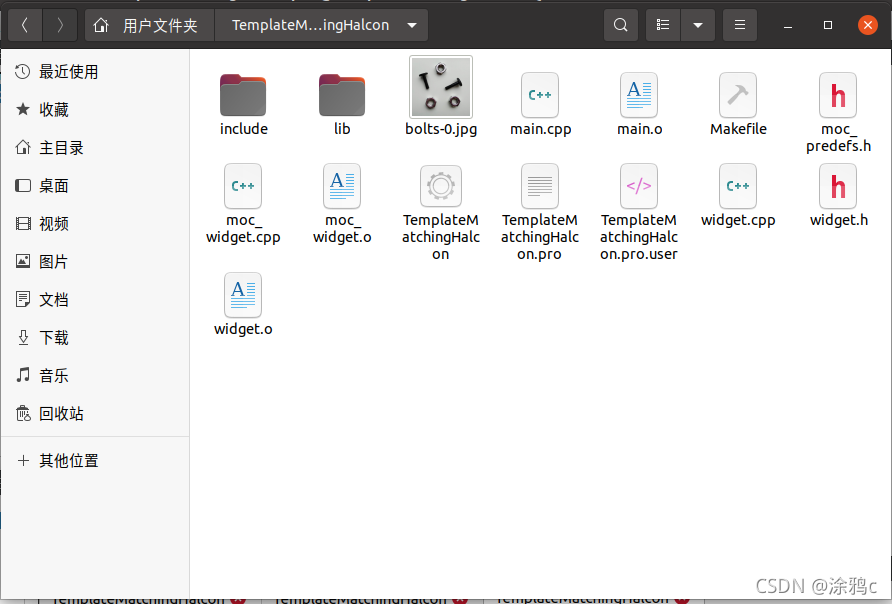This screenshot has height=604, width=892.
Task: Activate the search icon in the toolbar
Action: tap(620, 24)
